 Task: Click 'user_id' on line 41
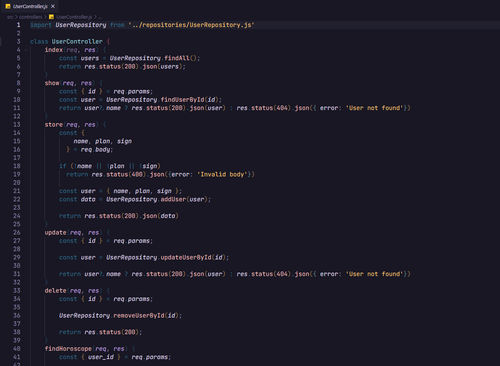coord(101,357)
